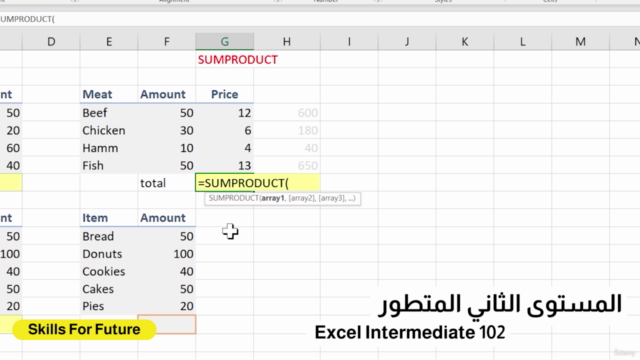Click the Amount header next to Meat
The width and height of the screenshot is (640, 360).
(167, 94)
